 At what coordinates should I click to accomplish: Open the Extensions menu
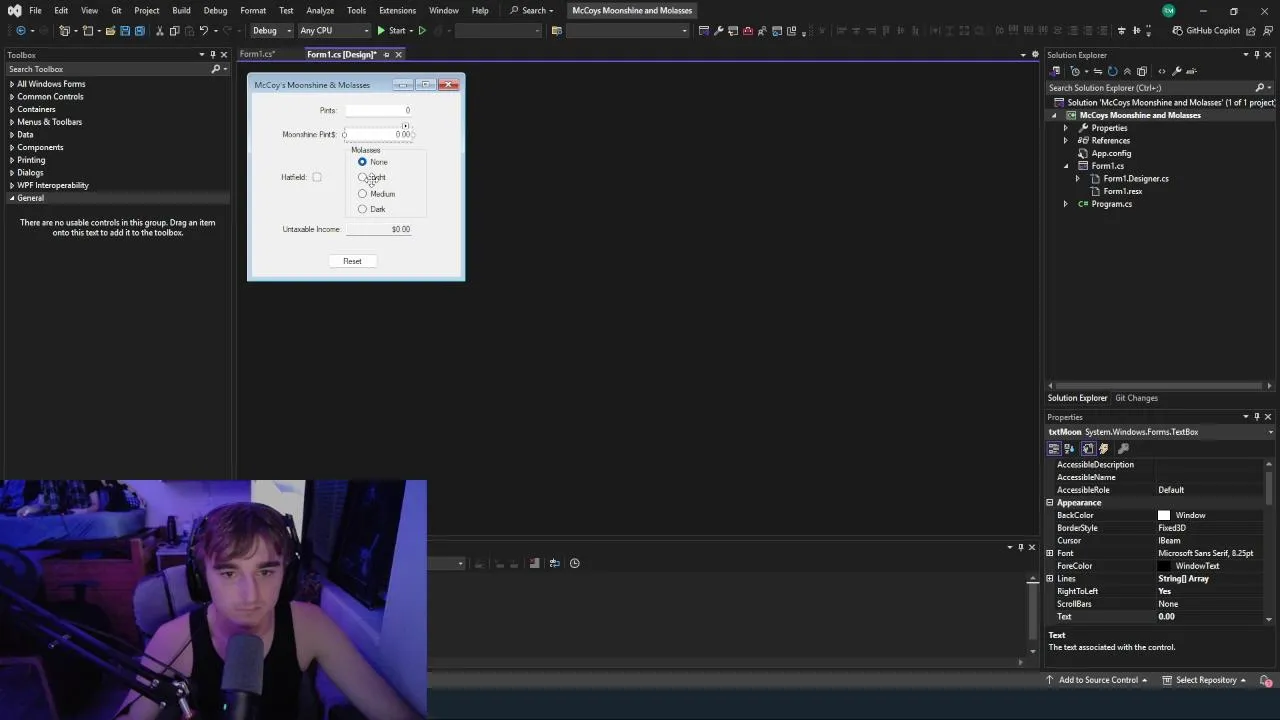397,11
